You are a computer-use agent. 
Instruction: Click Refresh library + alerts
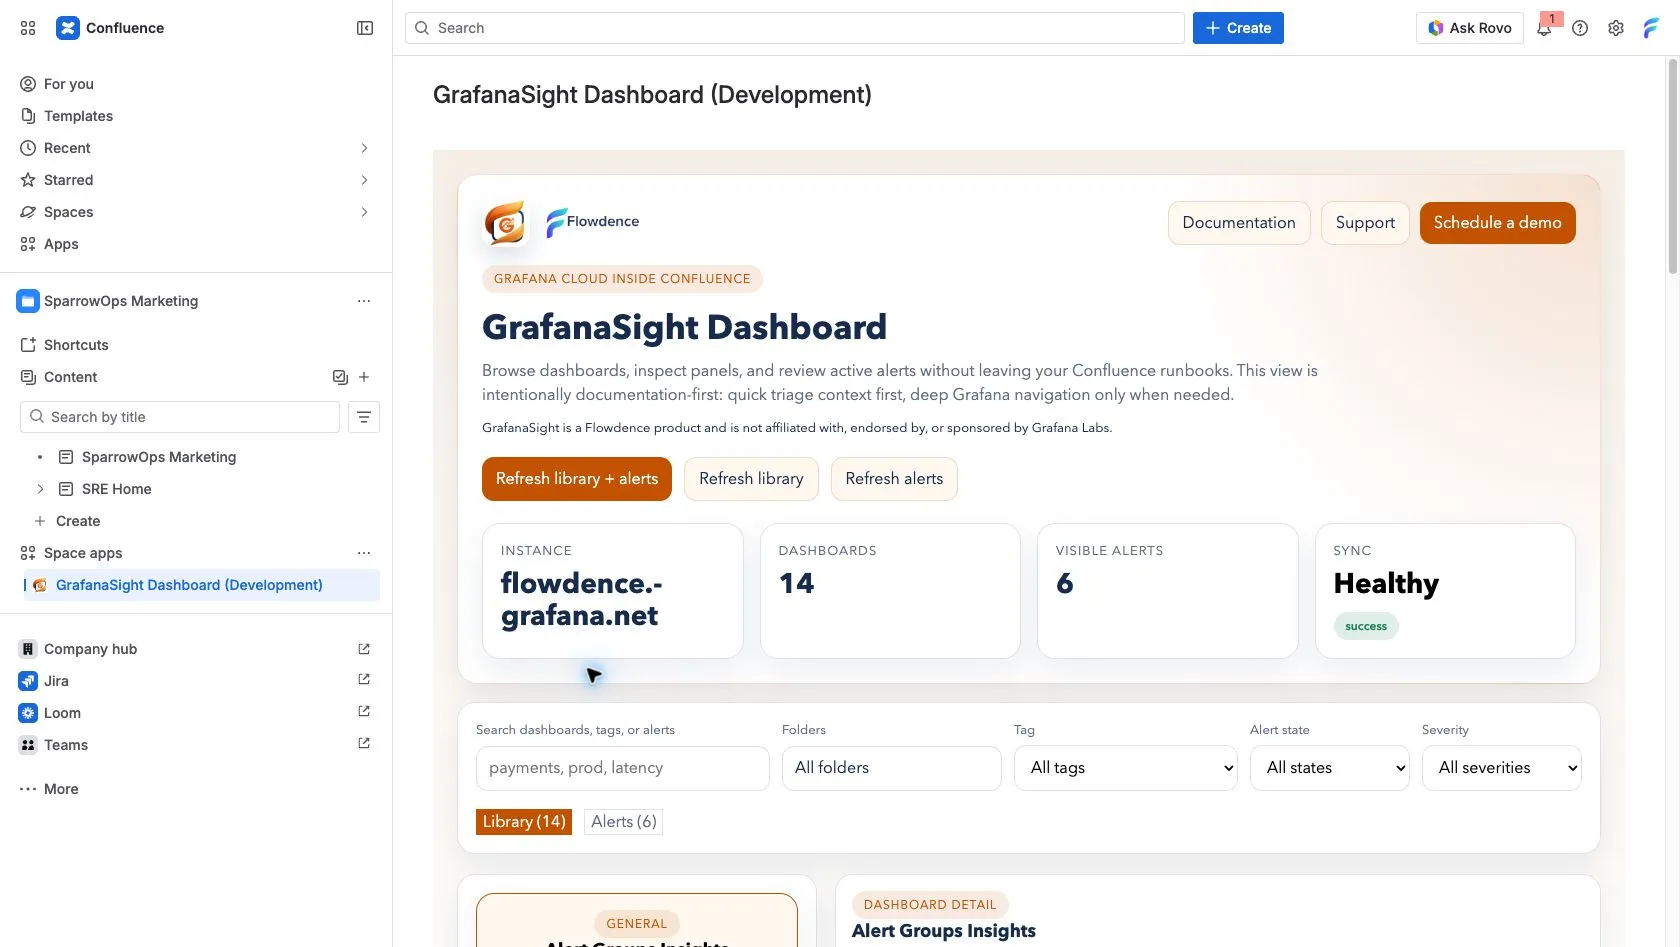click(x=577, y=479)
